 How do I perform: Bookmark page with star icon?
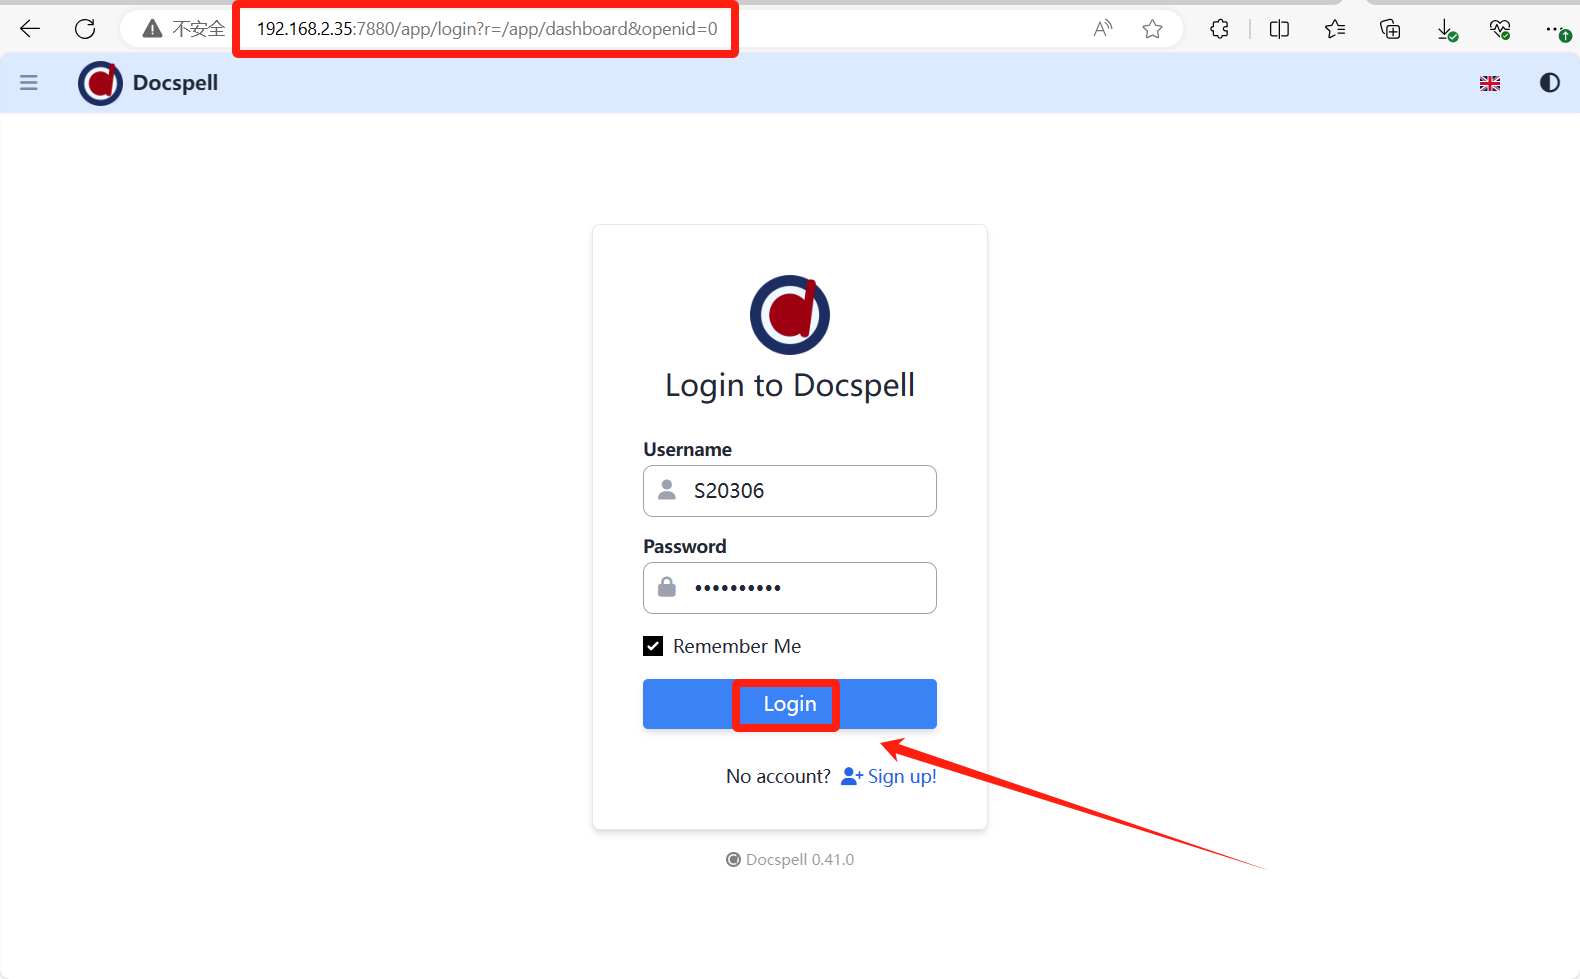pos(1152,29)
